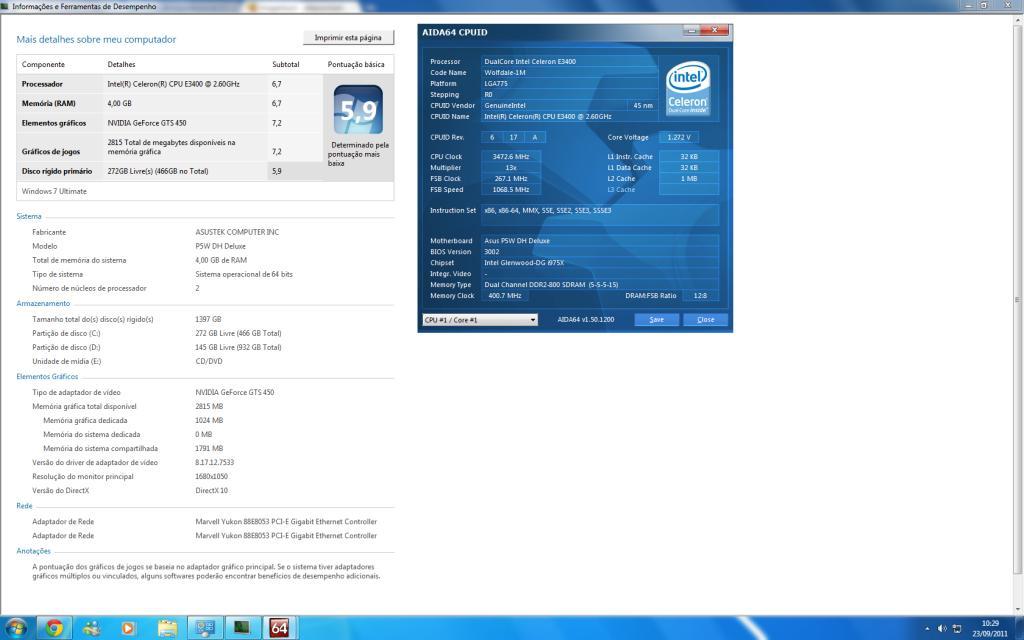Select the DirectX 10 version value
This screenshot has height=640, width=1024.
click(x=212, y=490)
